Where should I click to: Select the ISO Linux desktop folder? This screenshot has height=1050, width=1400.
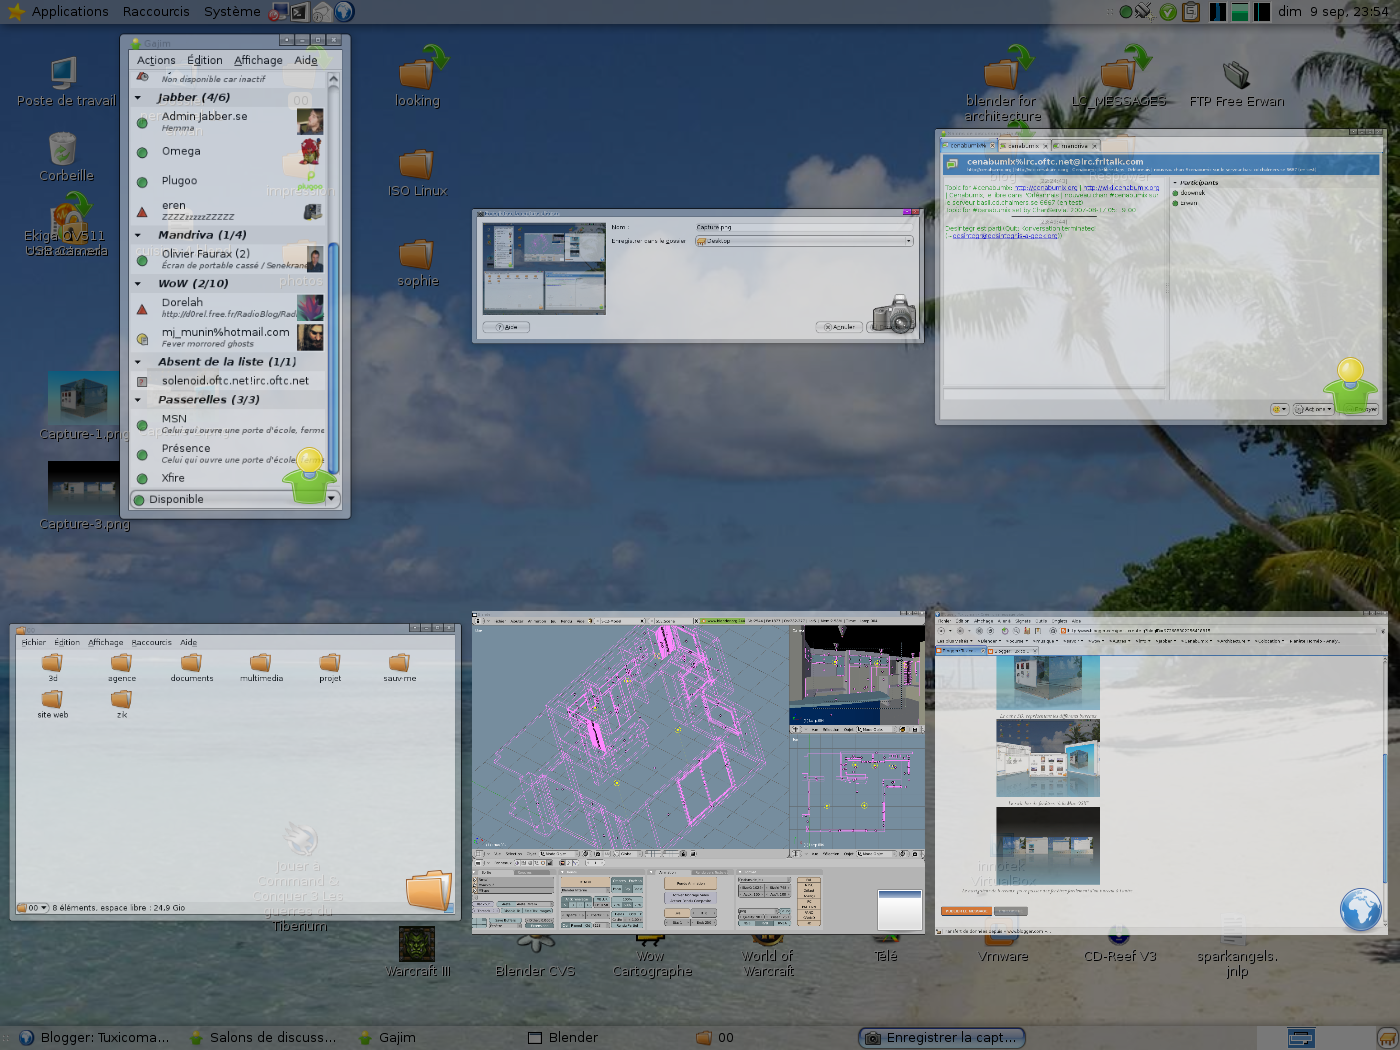[x=417, y=172]
